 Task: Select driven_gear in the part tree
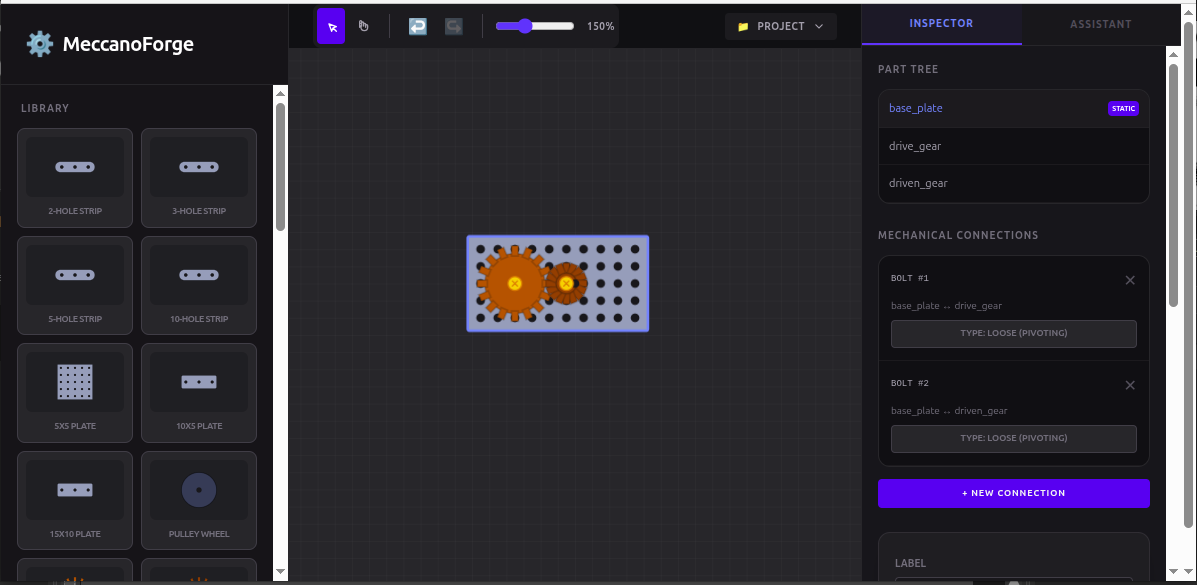click(1014, 183)
